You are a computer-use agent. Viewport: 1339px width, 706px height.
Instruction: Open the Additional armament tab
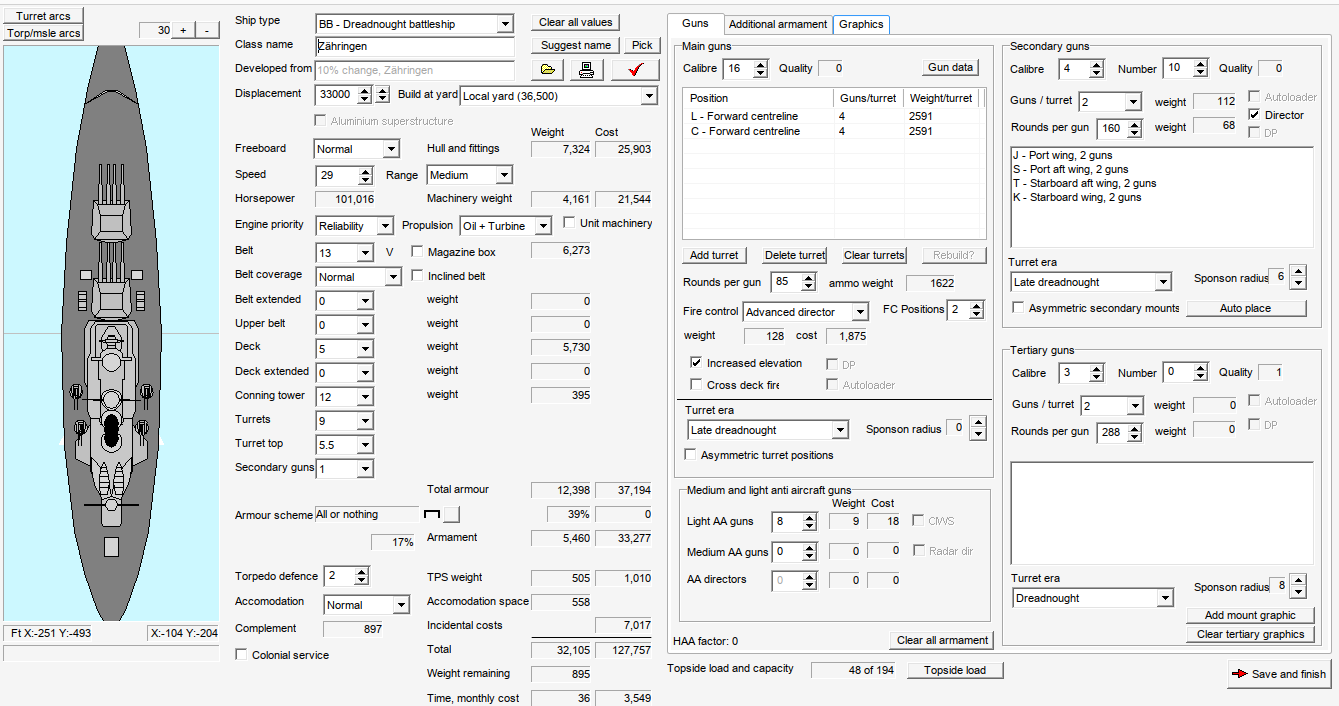pyautogui.click(x=778, y=24)
